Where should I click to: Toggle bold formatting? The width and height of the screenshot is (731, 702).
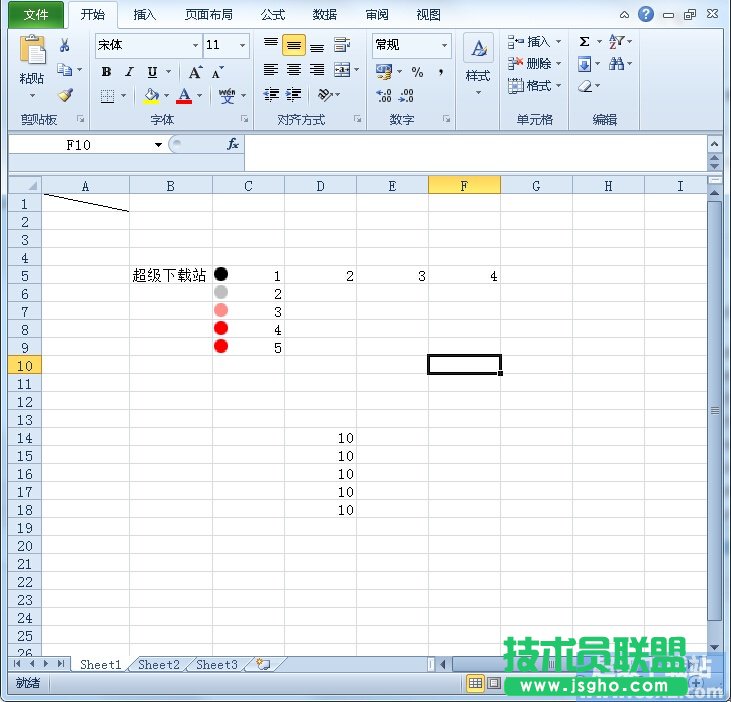pos(106,72)
